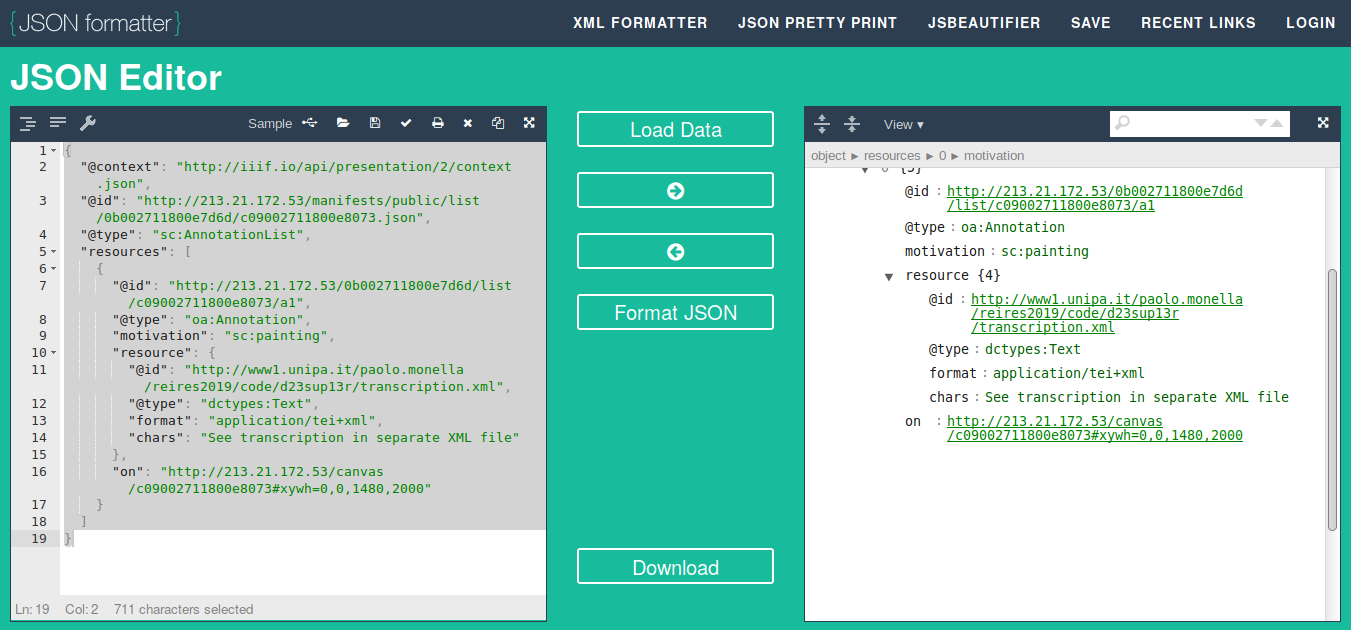
Task: Click 'resources' in the tree breadcrumb path
Action: (x=892, y=155)
